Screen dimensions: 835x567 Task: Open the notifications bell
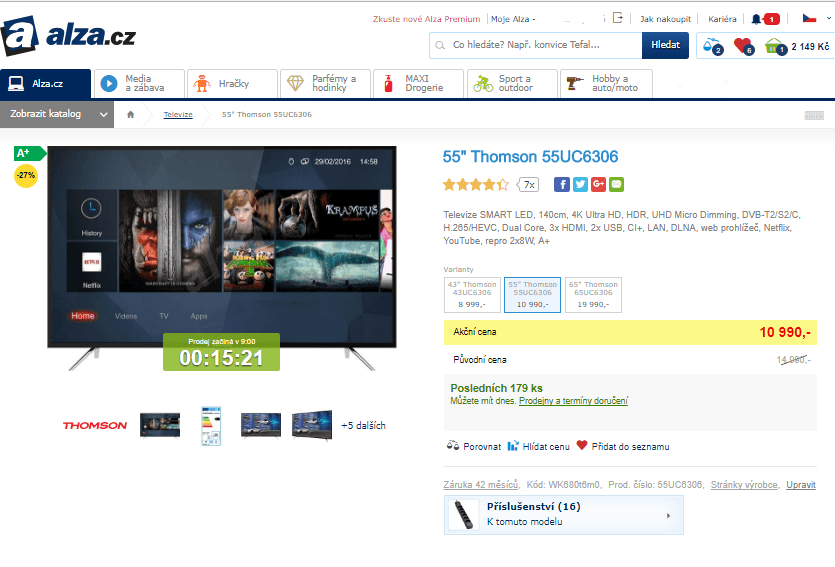756,19
